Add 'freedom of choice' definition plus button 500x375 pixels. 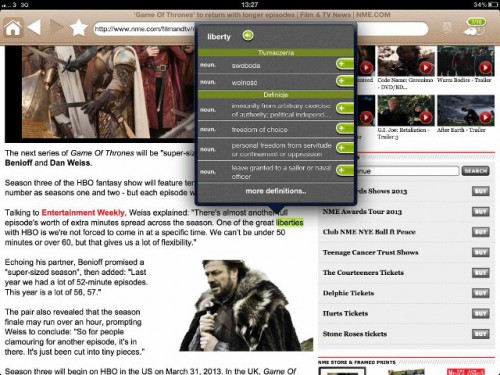[x=345, y=128]
